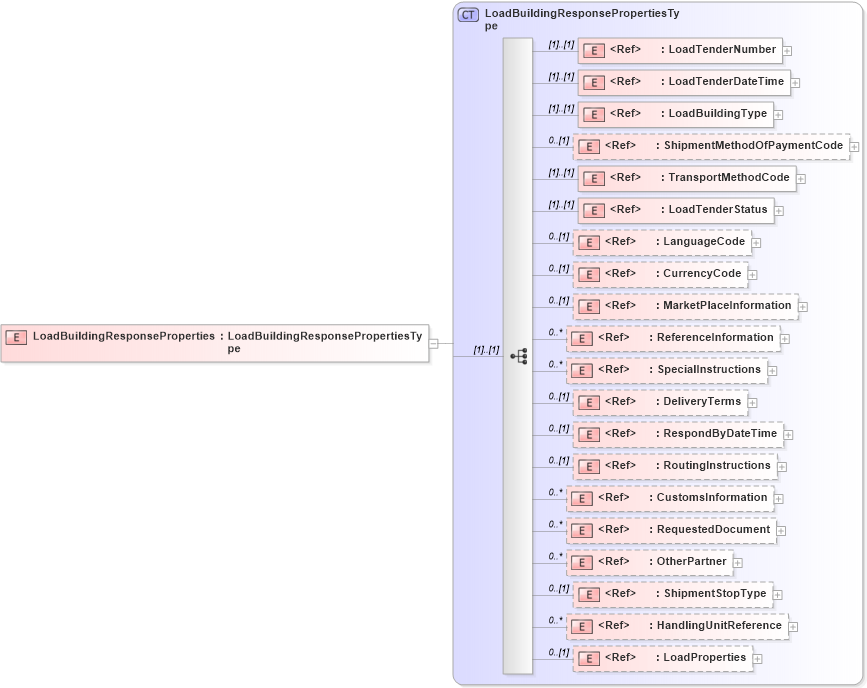This screenshot has height=688, width=867.
Task: Select the E icon for TransportMethodCode
Action: 593,178
